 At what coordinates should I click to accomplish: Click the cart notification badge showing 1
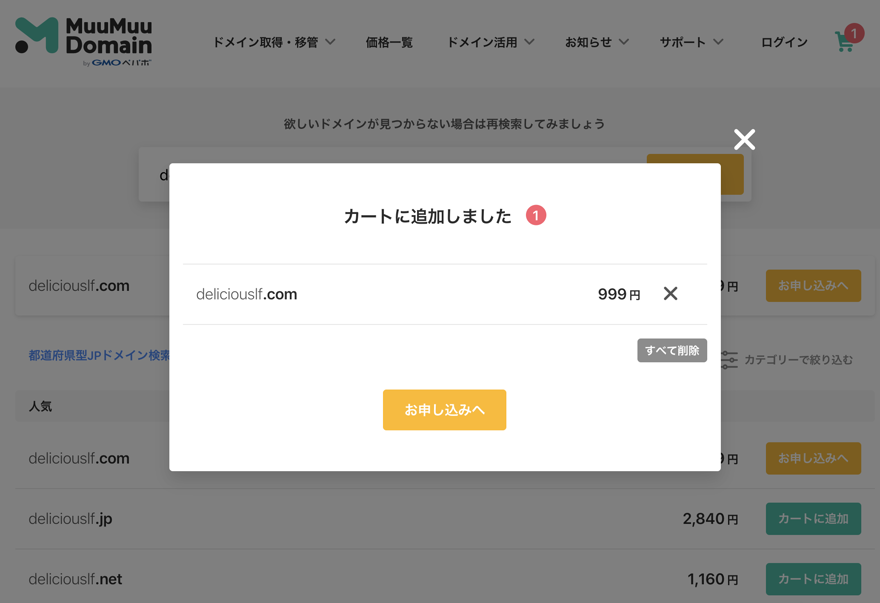pos(854,33)
